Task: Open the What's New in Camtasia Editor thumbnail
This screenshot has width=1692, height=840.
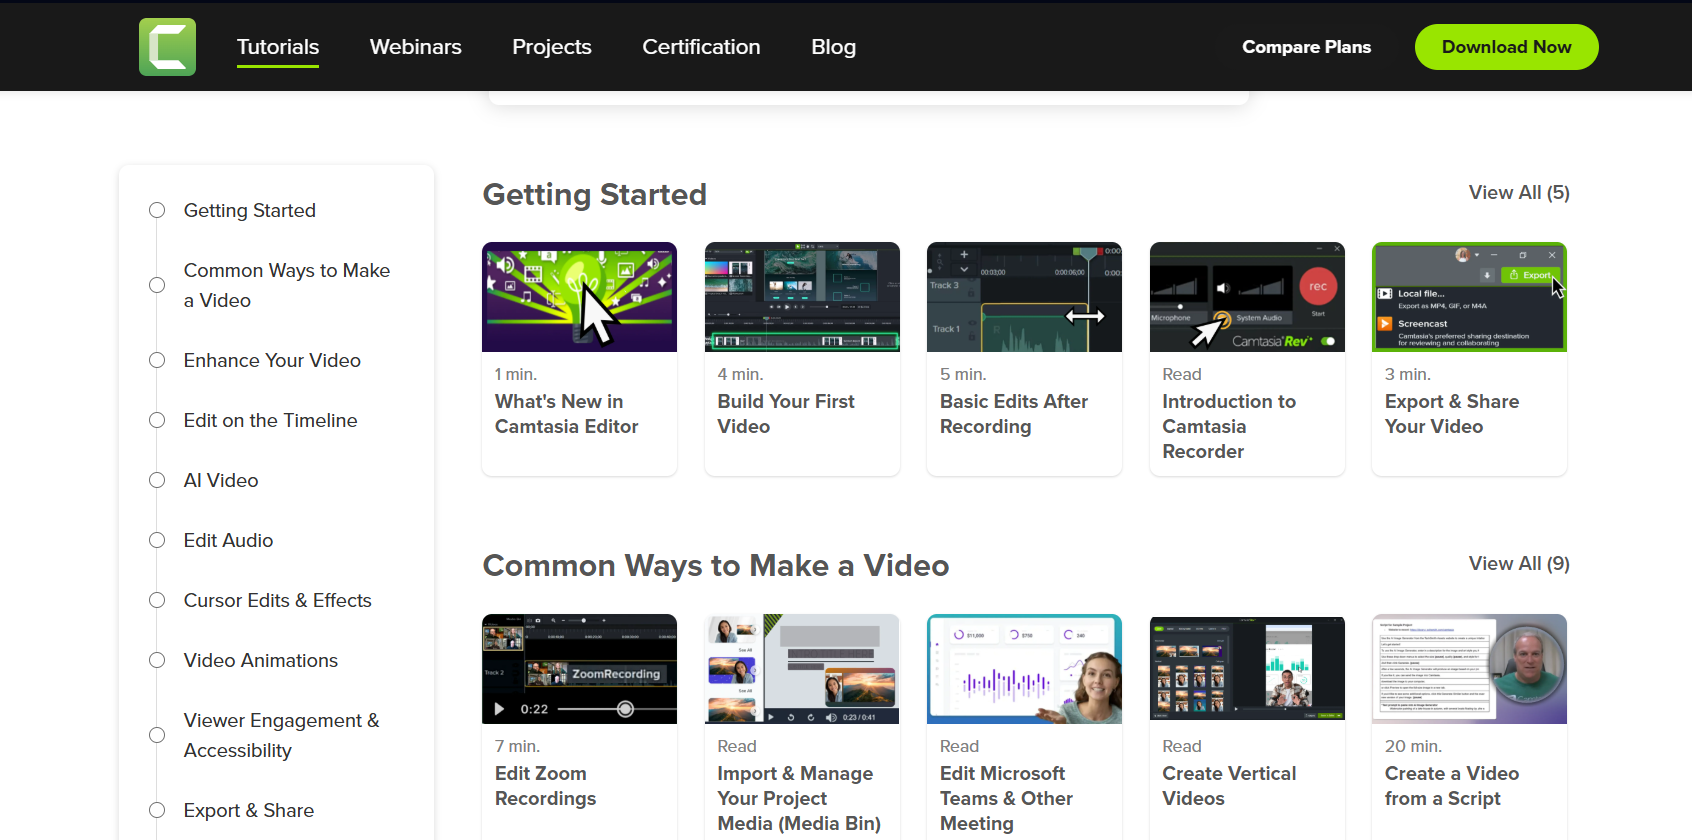Action: [x=579, y=297]
